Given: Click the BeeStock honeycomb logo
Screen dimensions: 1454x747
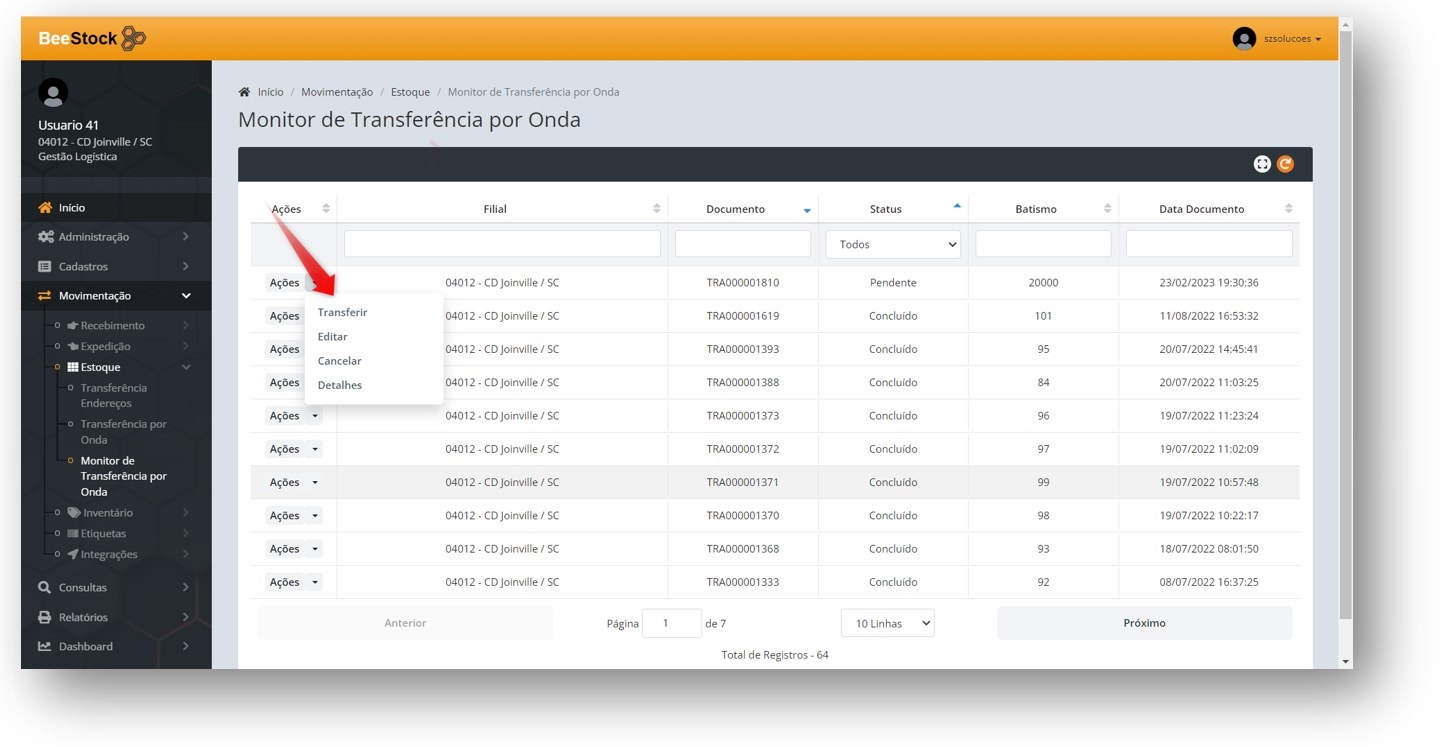Looking at the screenshot, I should click(133, 39).
